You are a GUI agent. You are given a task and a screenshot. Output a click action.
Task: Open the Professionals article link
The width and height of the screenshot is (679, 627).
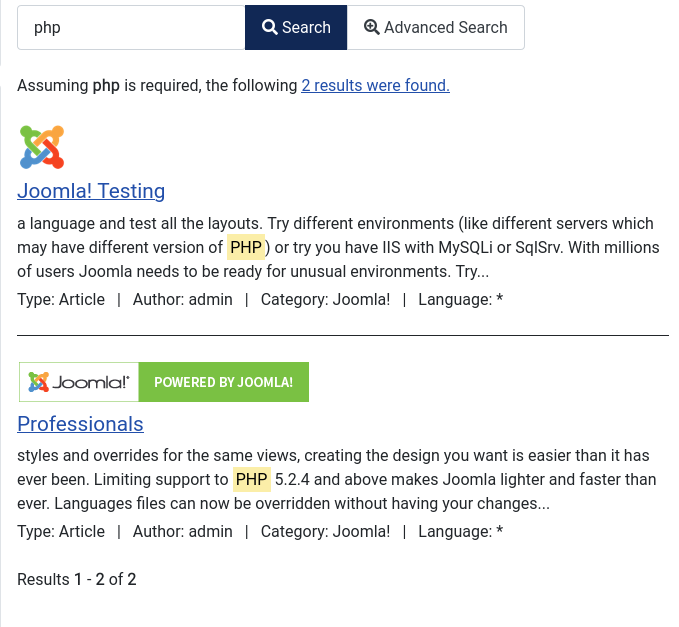pos(80,424)
